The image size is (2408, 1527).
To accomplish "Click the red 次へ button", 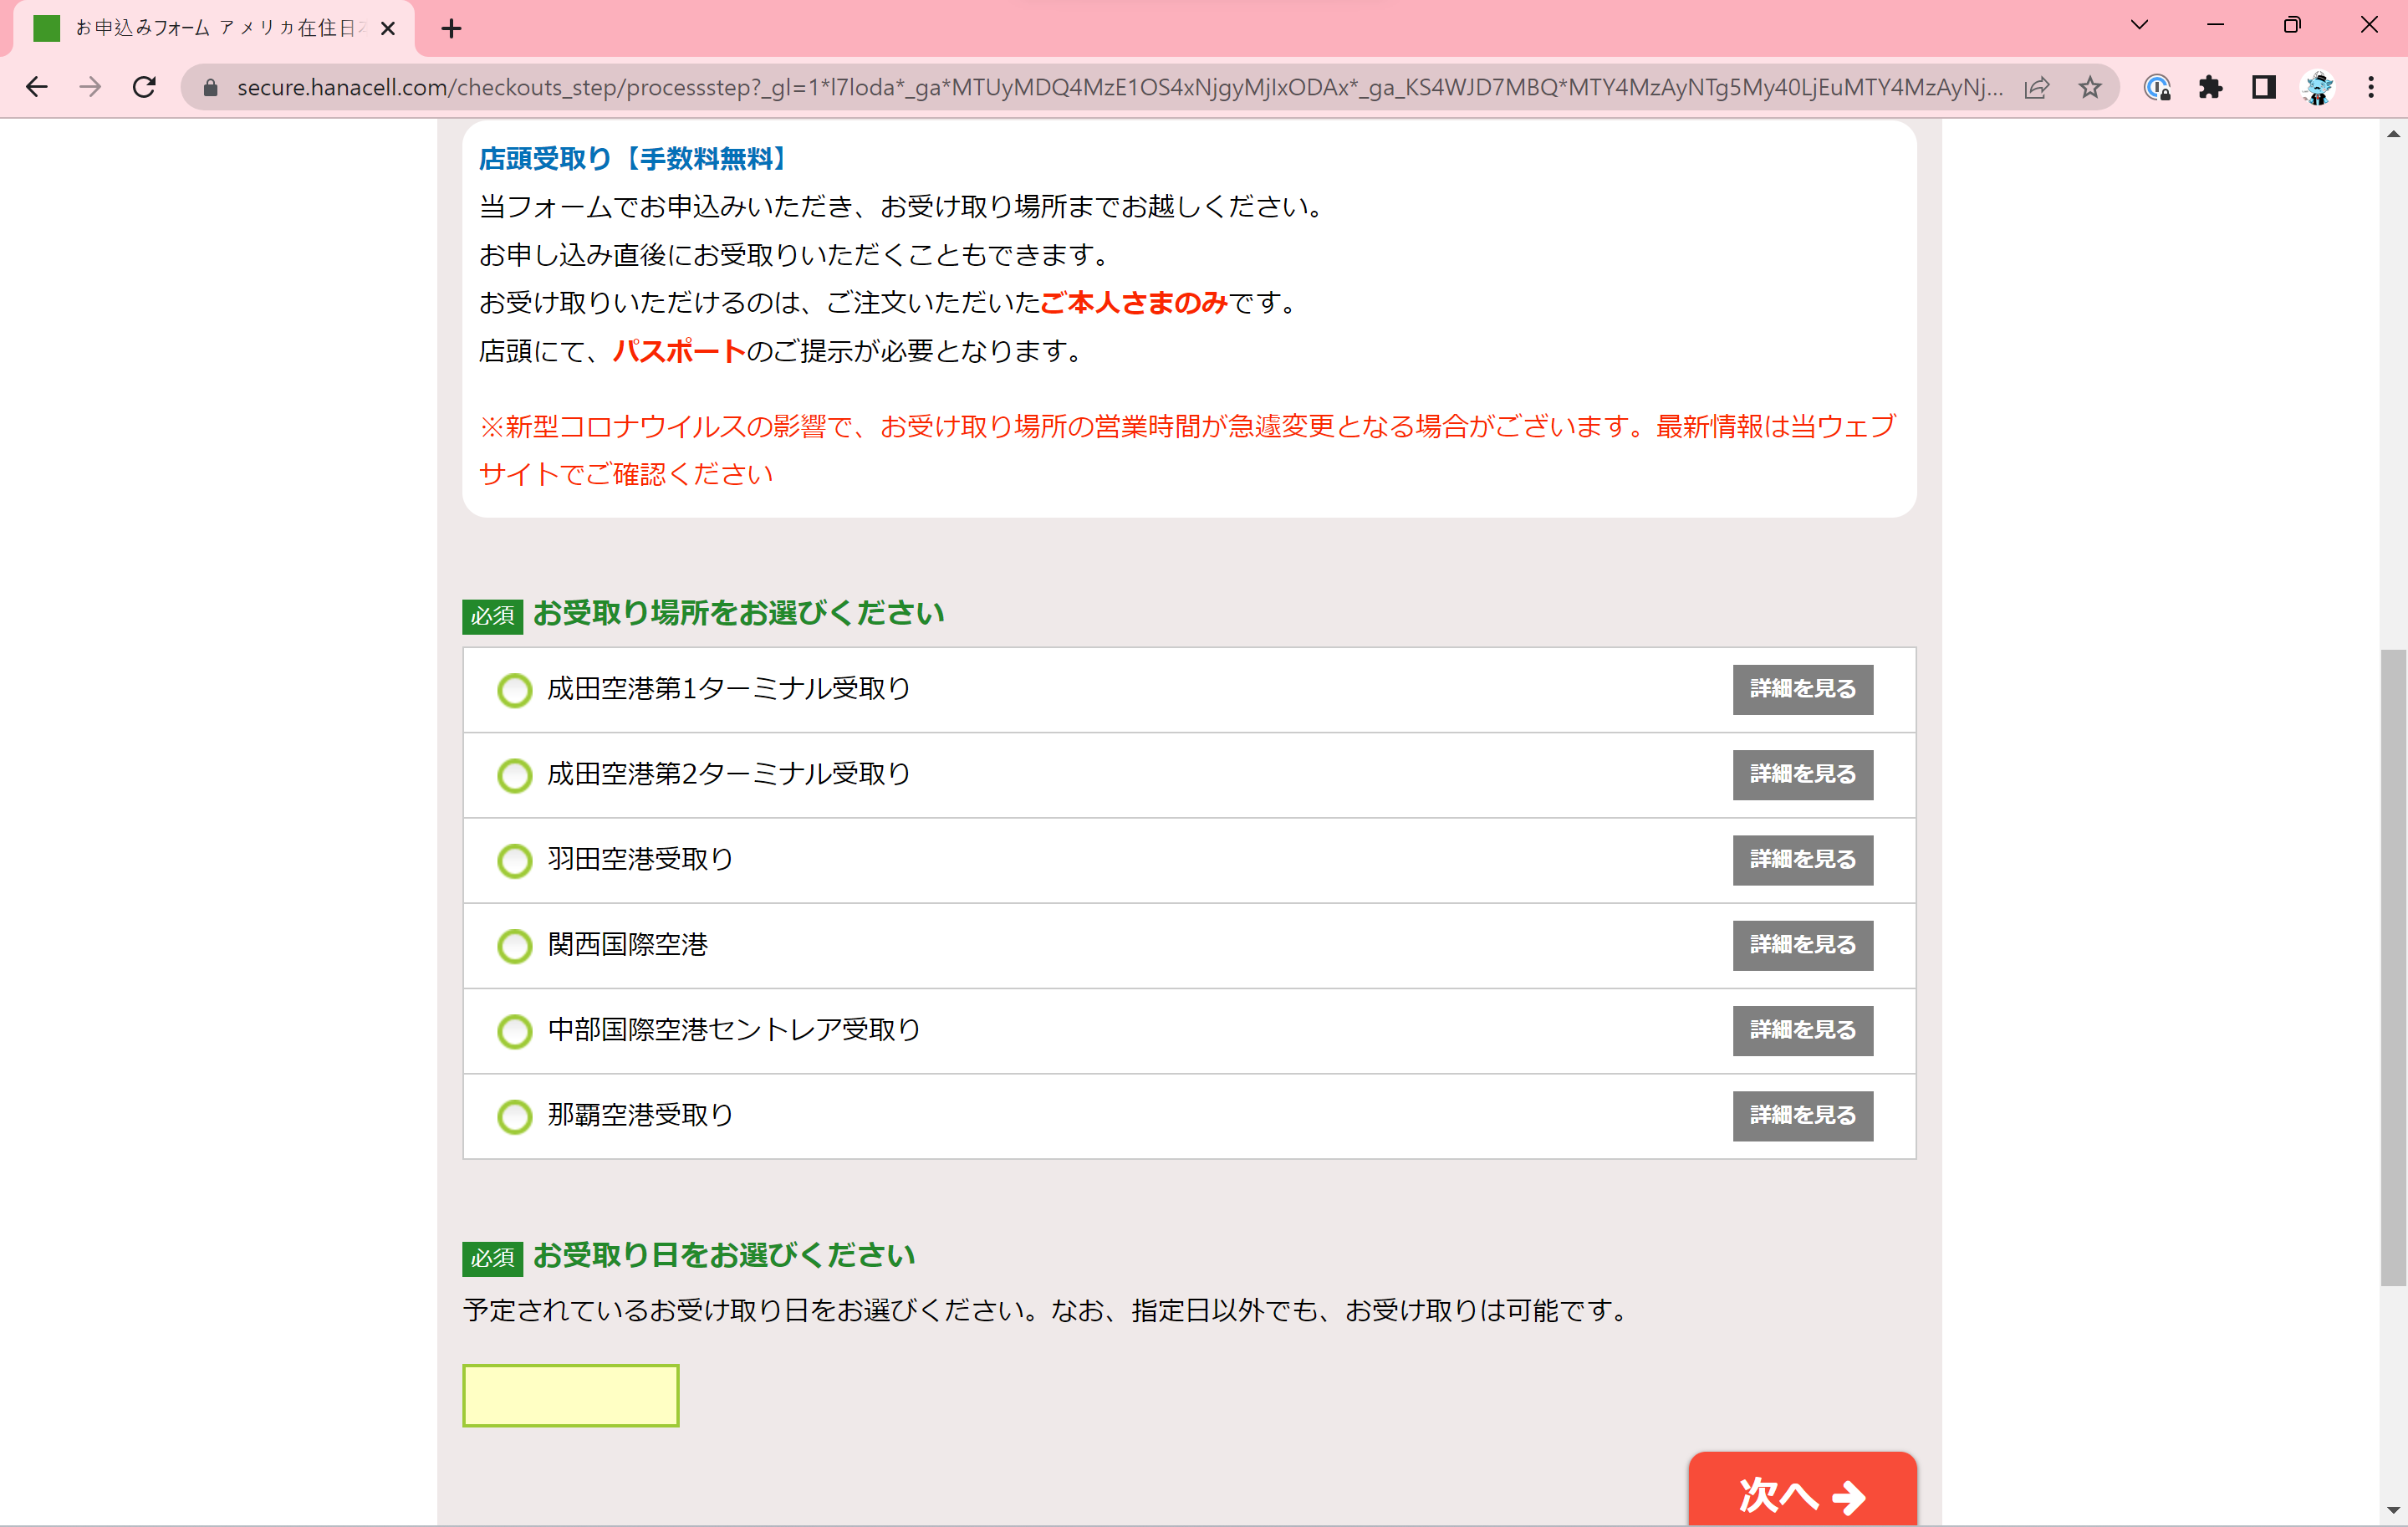I will [1802, 1493].
